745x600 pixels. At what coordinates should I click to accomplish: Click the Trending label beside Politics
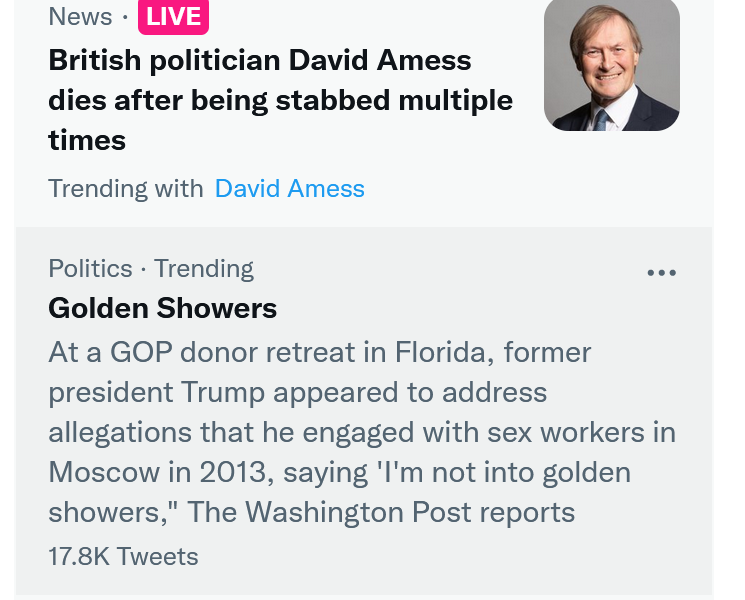point(203,268)
